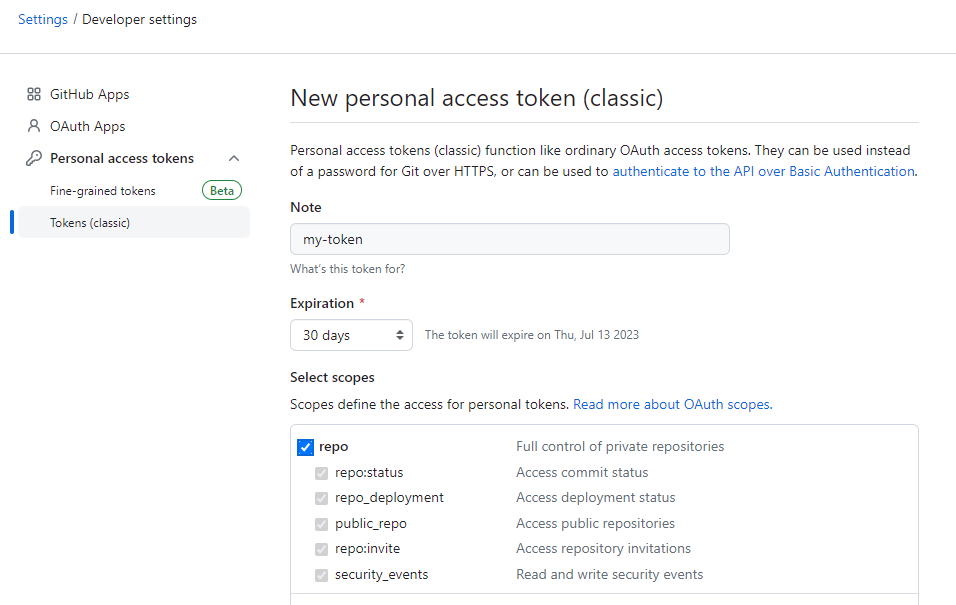This screenshot has height=605, width=956.
Task: Click the GitHub Apps grid icon
Action: coord(34,94)
